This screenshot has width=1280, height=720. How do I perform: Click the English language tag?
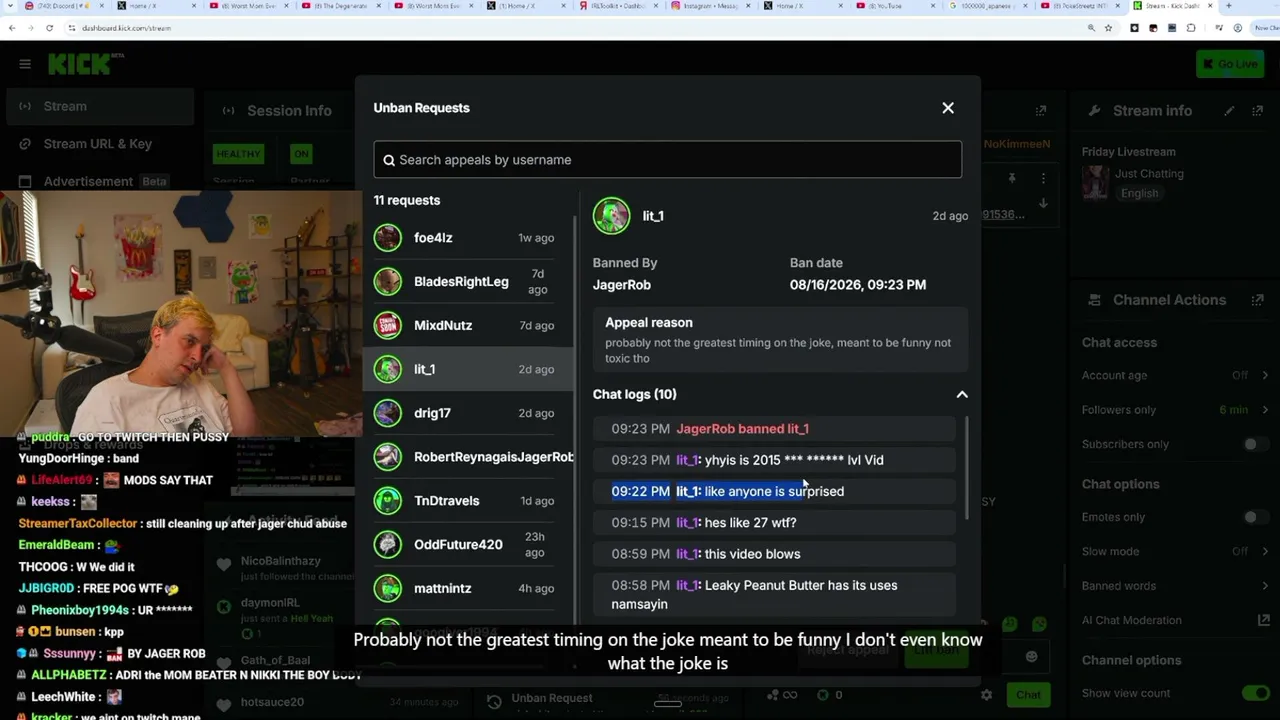click(x=1139, y=194)
